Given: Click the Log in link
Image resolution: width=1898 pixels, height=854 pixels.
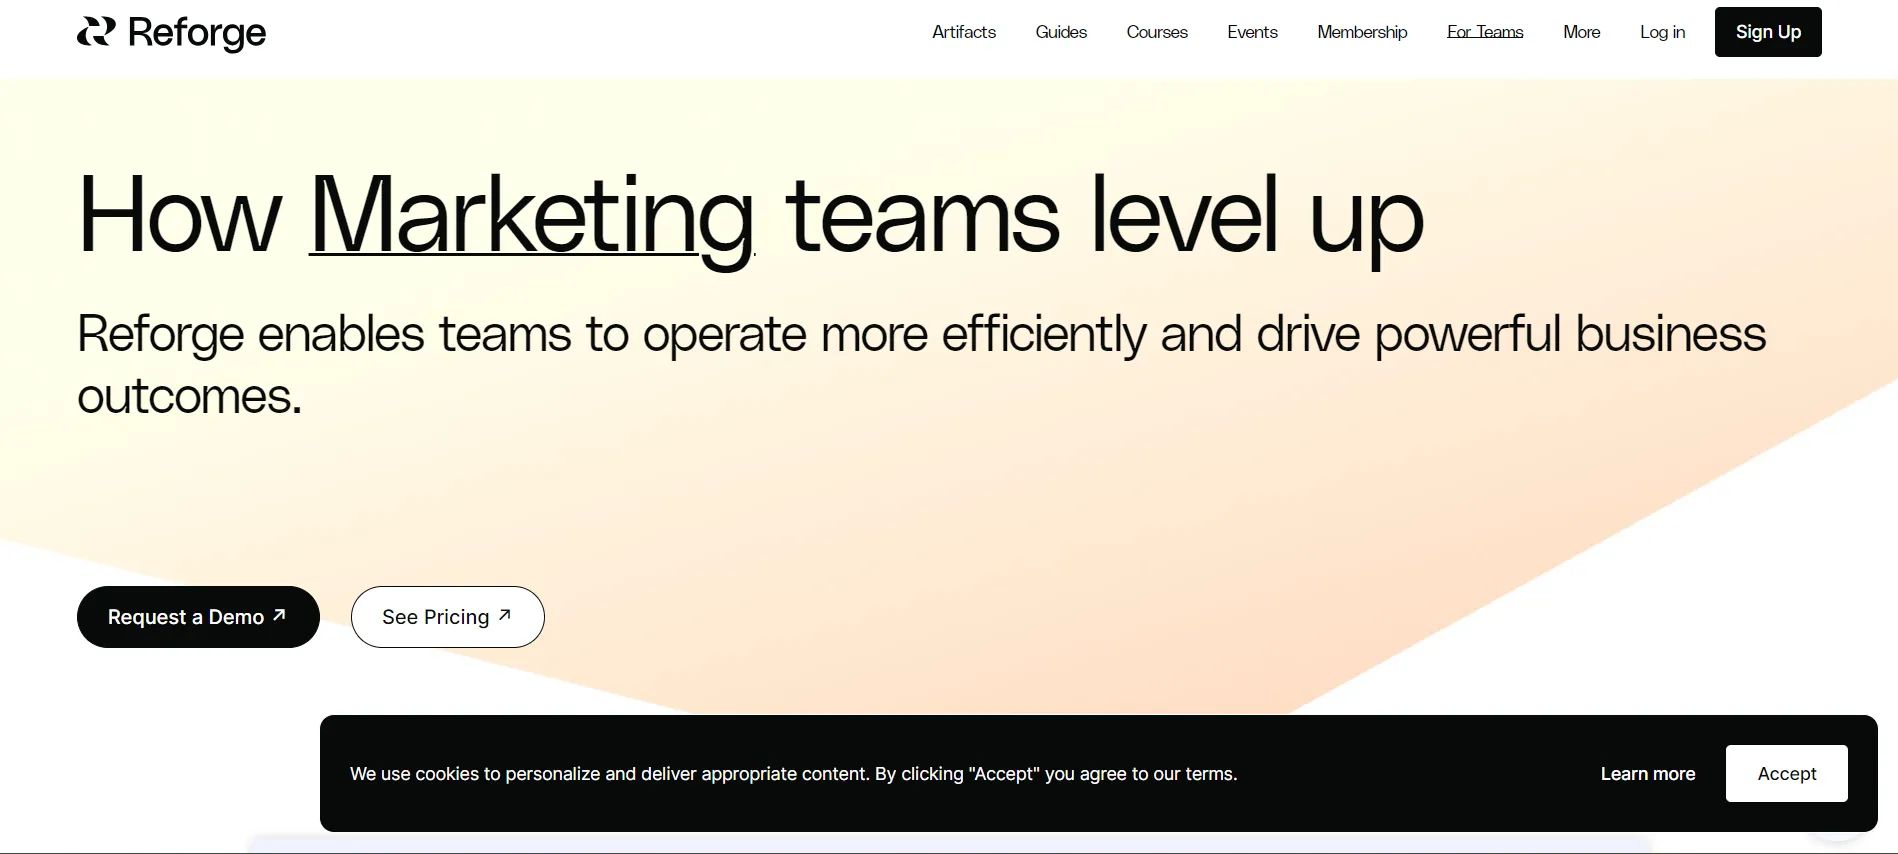Looking at the screenshot, I should [x=1662, y=32].
